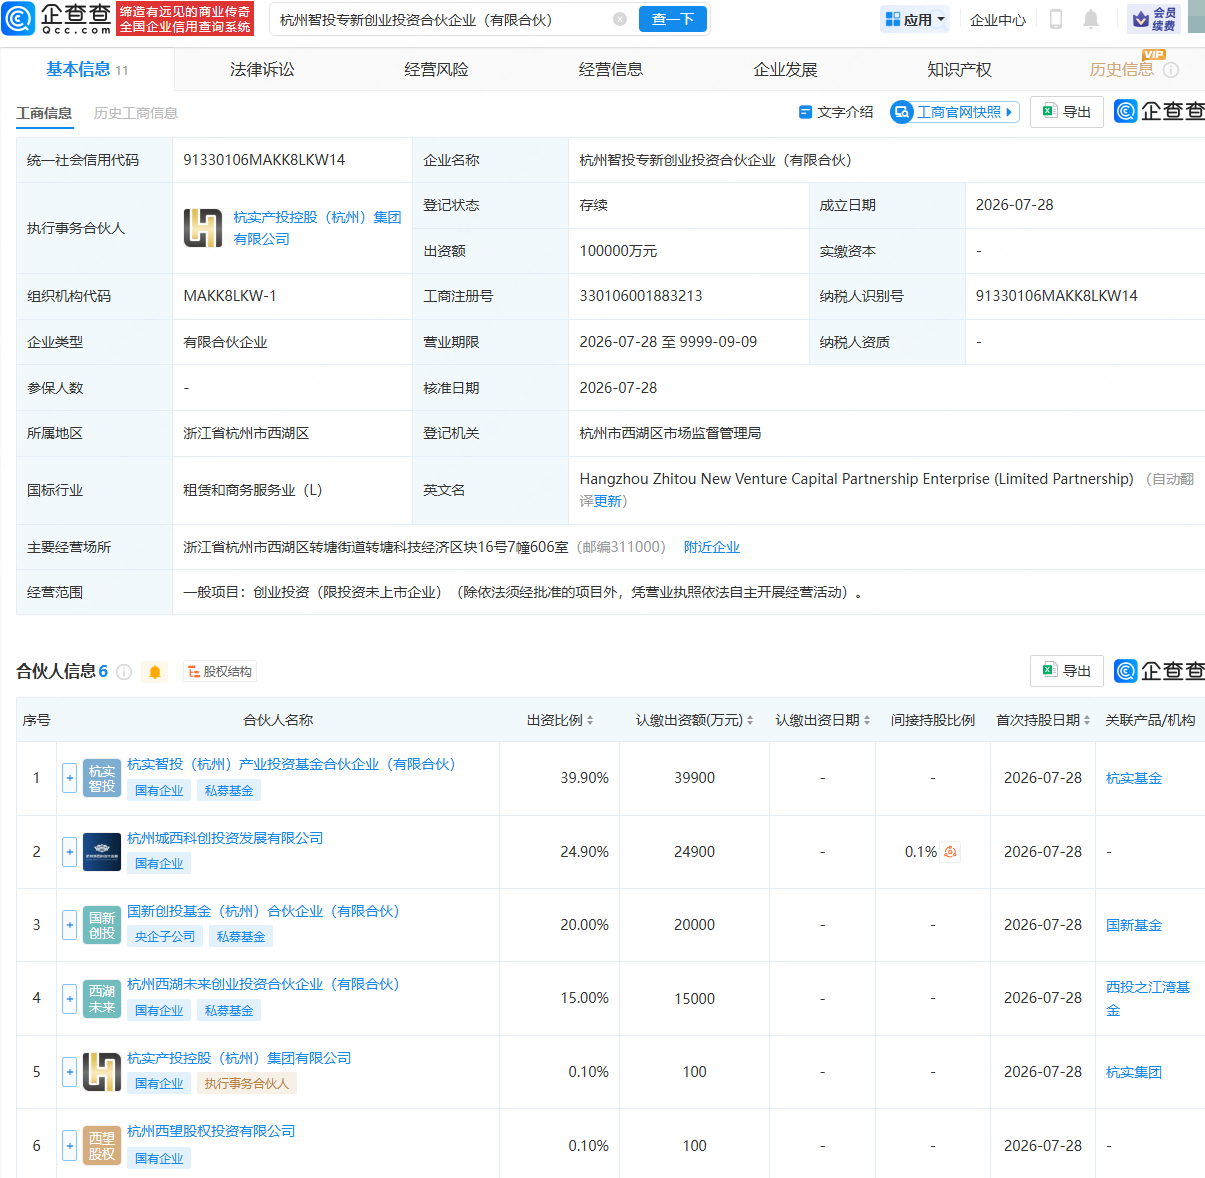Screen dimensions: 1205x1178
Task: Expand partner row 1 杭实智投
Action: [70, 778]
